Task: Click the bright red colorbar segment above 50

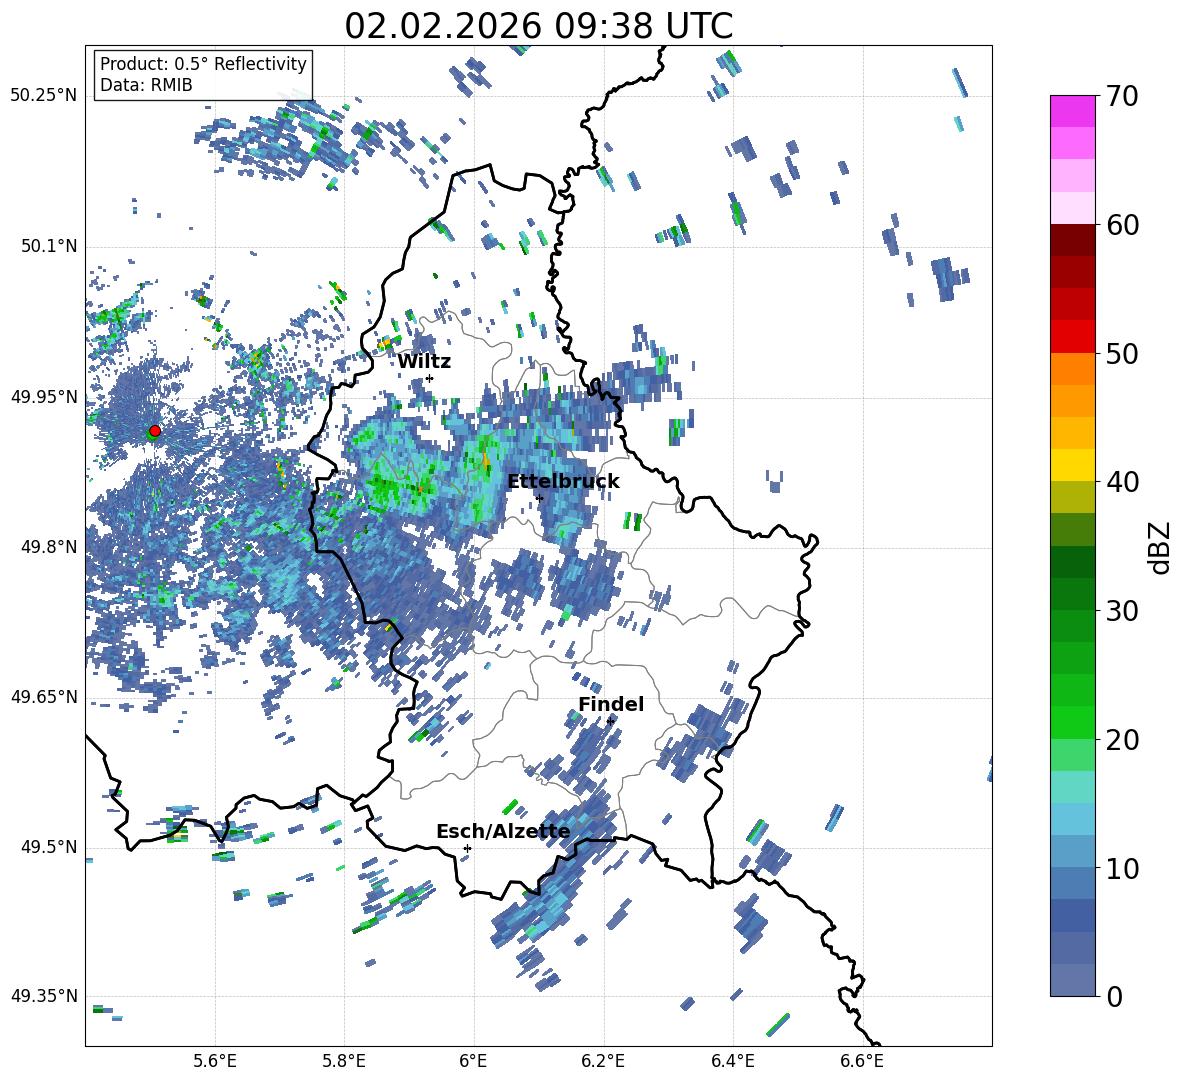Action: click(x=1072, y=337)
